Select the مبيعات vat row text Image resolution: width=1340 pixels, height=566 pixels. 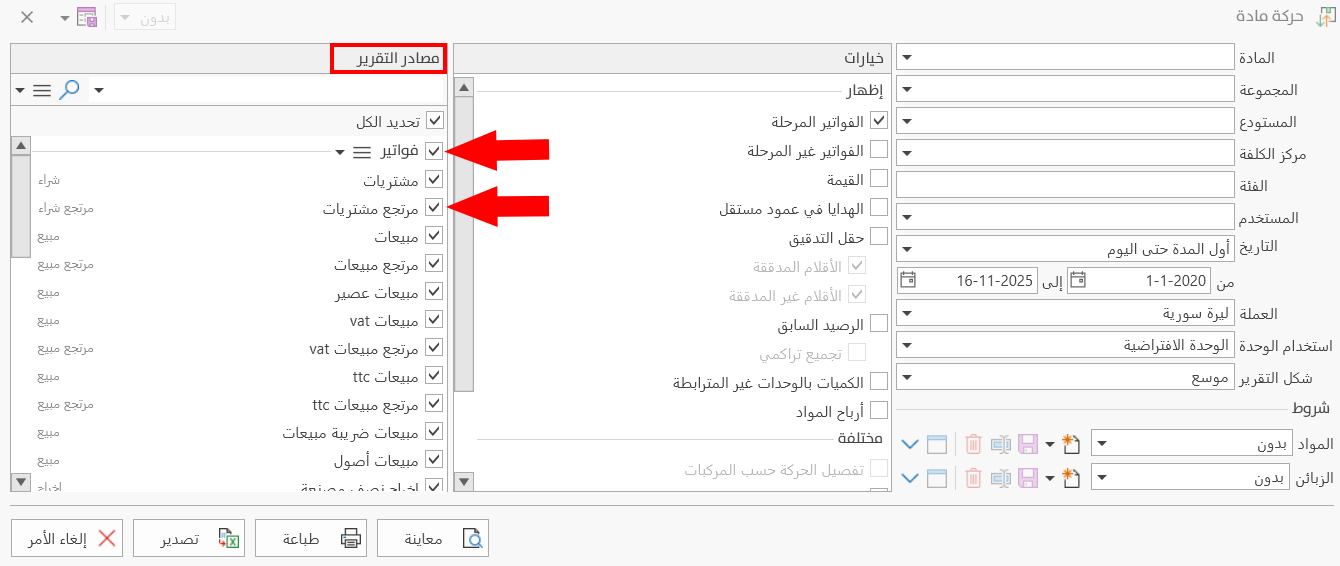(x=383, y=320)
